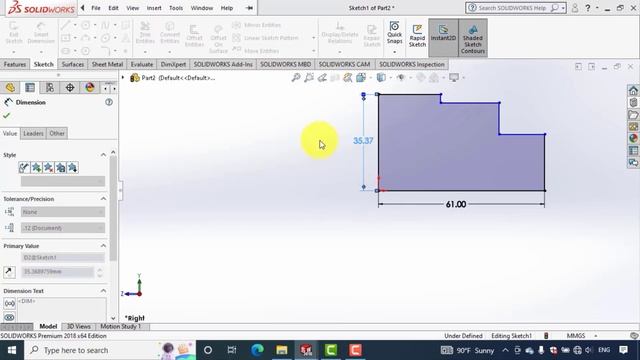Screen dimensions: 640x360
Task: Open the Motion Study 1 tab
Action: (x=120, y=327)
